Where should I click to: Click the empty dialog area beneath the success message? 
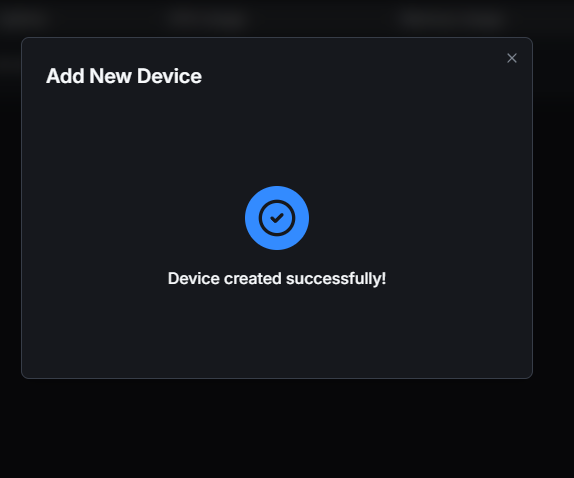pos(277,333)
